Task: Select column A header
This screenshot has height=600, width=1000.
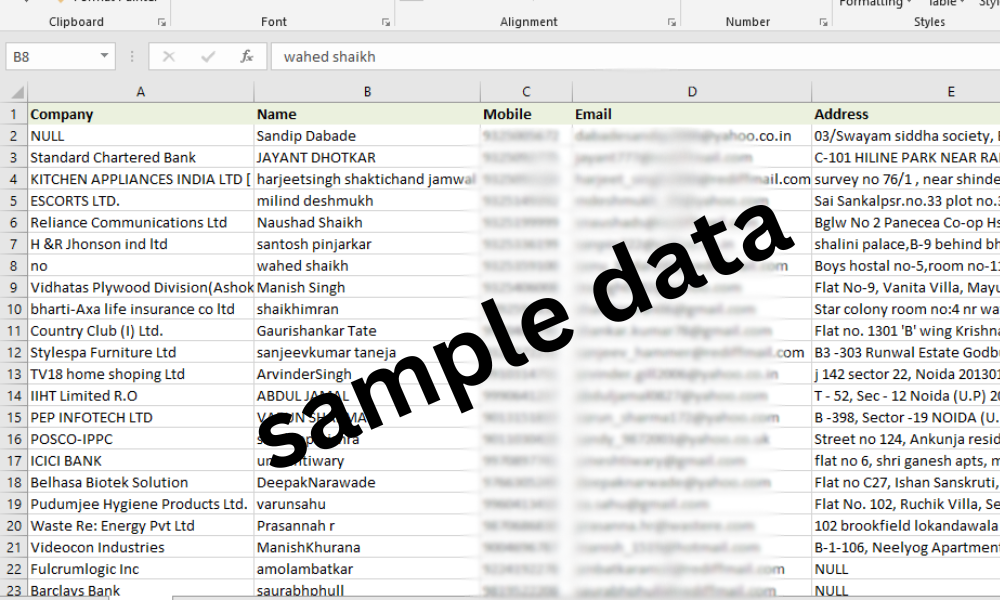Action: point(141,92)
